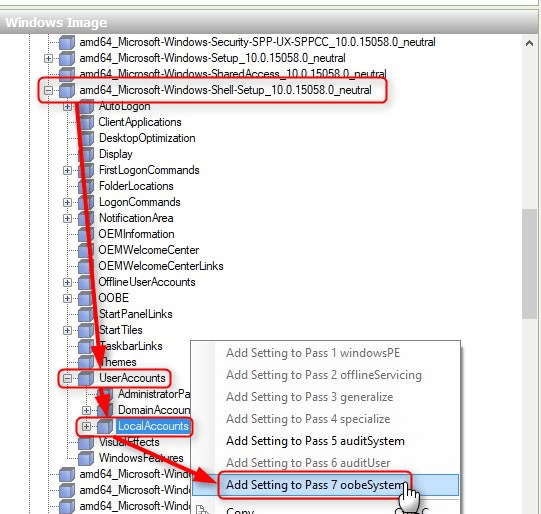
Task: Select the TaskbarLinks tree item
Action: 131,346
